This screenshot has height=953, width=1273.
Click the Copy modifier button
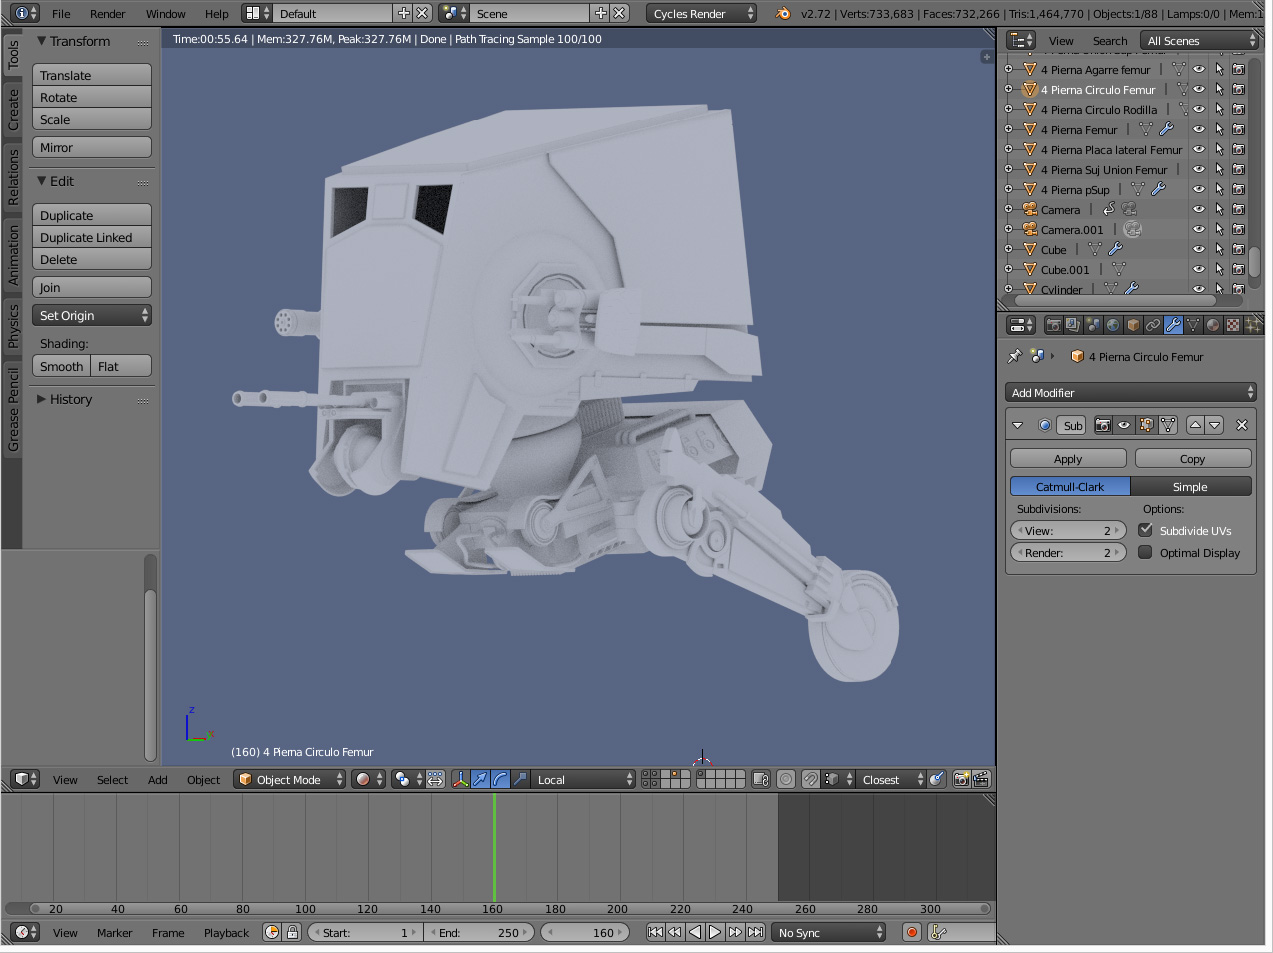[x=1192, y=458]
